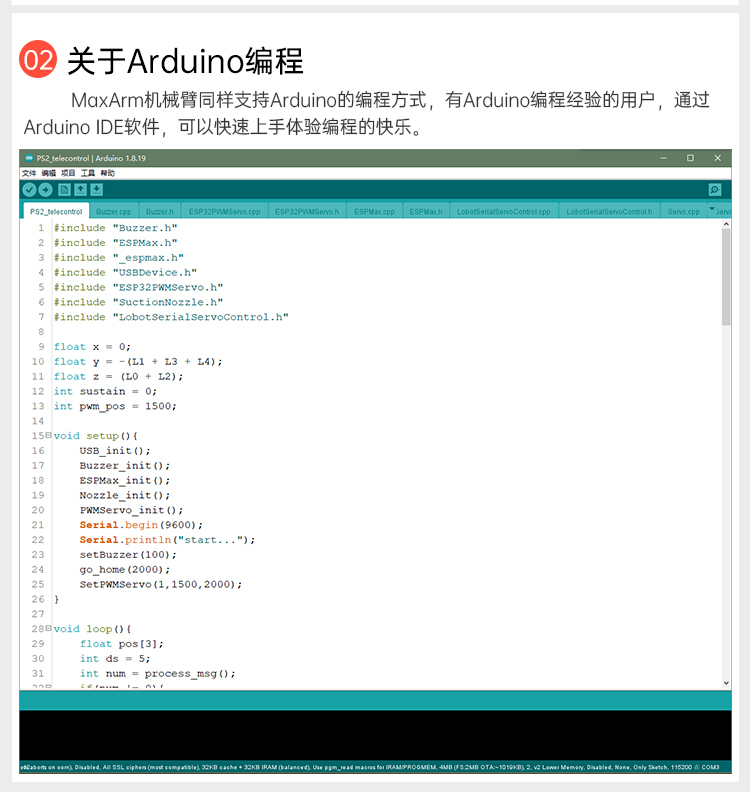Collapse the setup() function fold marker
750x800 pixels.
48,436
